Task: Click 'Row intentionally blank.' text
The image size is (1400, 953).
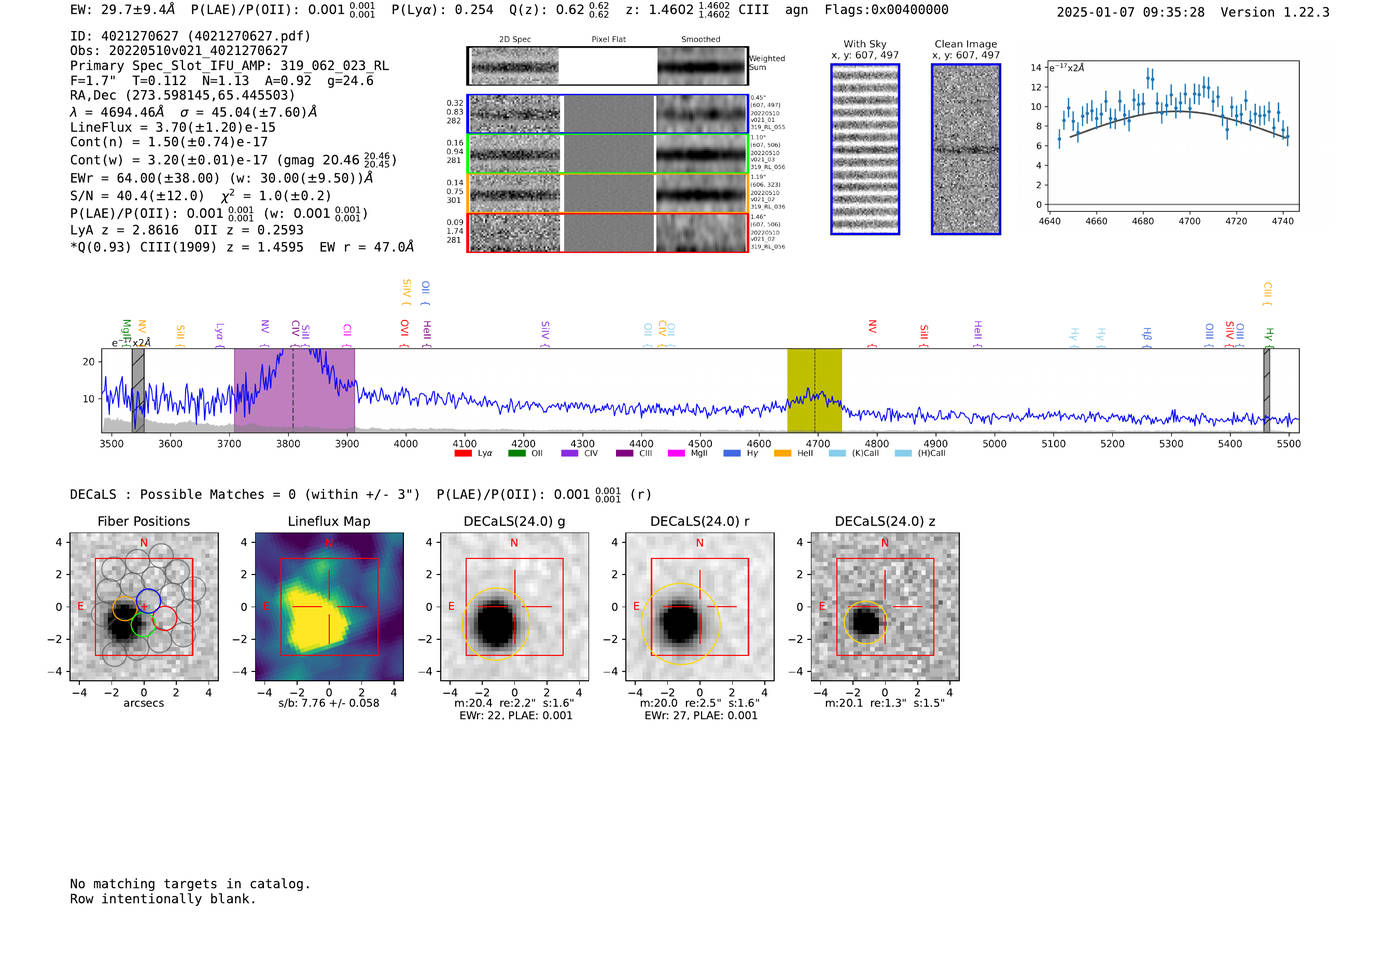Action: tap(163, 899)
